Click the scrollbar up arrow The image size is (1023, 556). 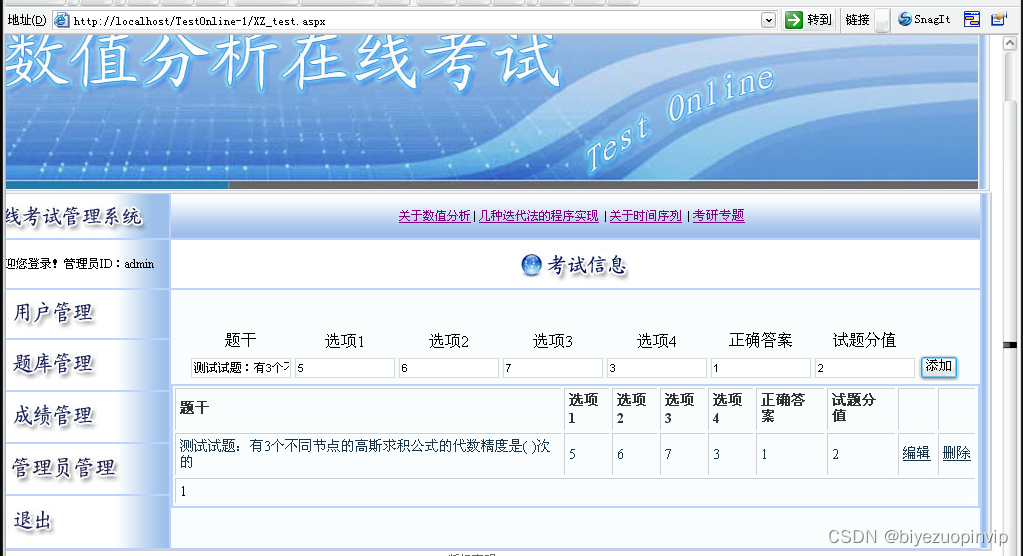[1010, 44]
